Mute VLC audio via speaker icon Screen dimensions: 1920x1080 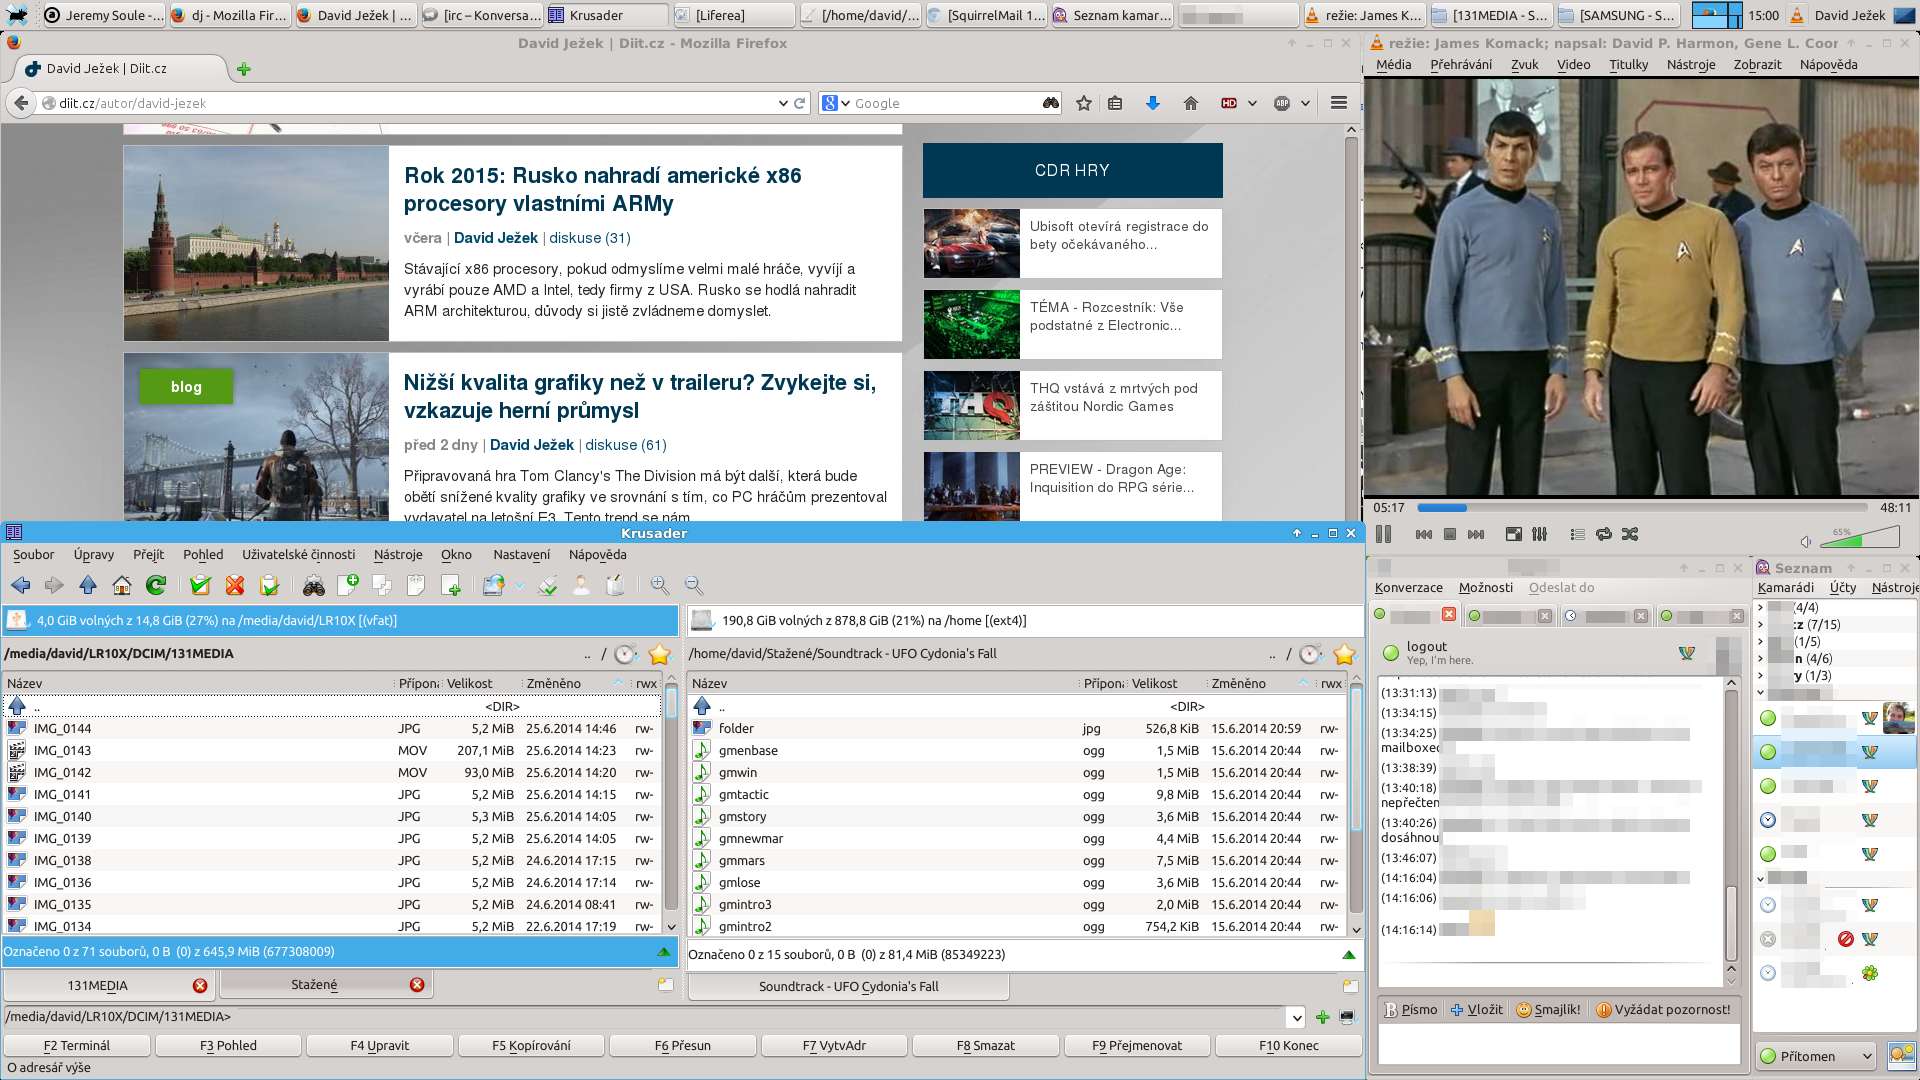1806,541
